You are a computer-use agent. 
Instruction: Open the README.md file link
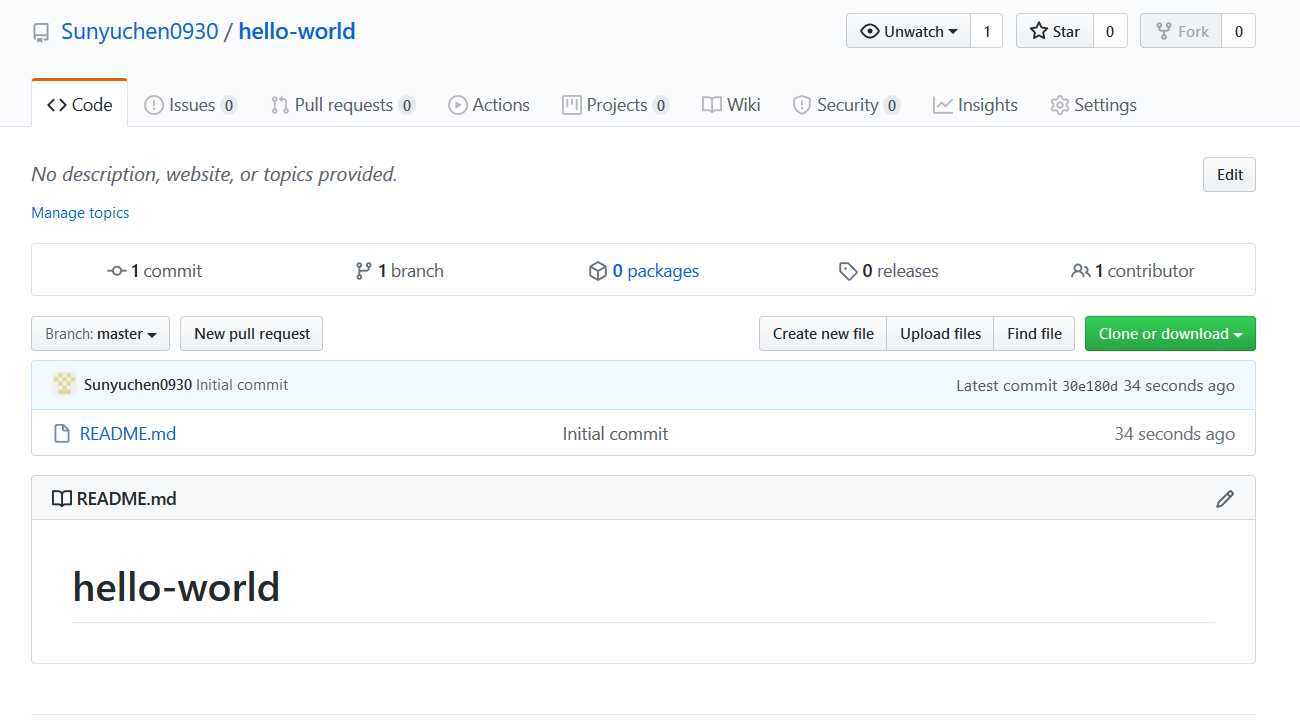tap(128, 434)
